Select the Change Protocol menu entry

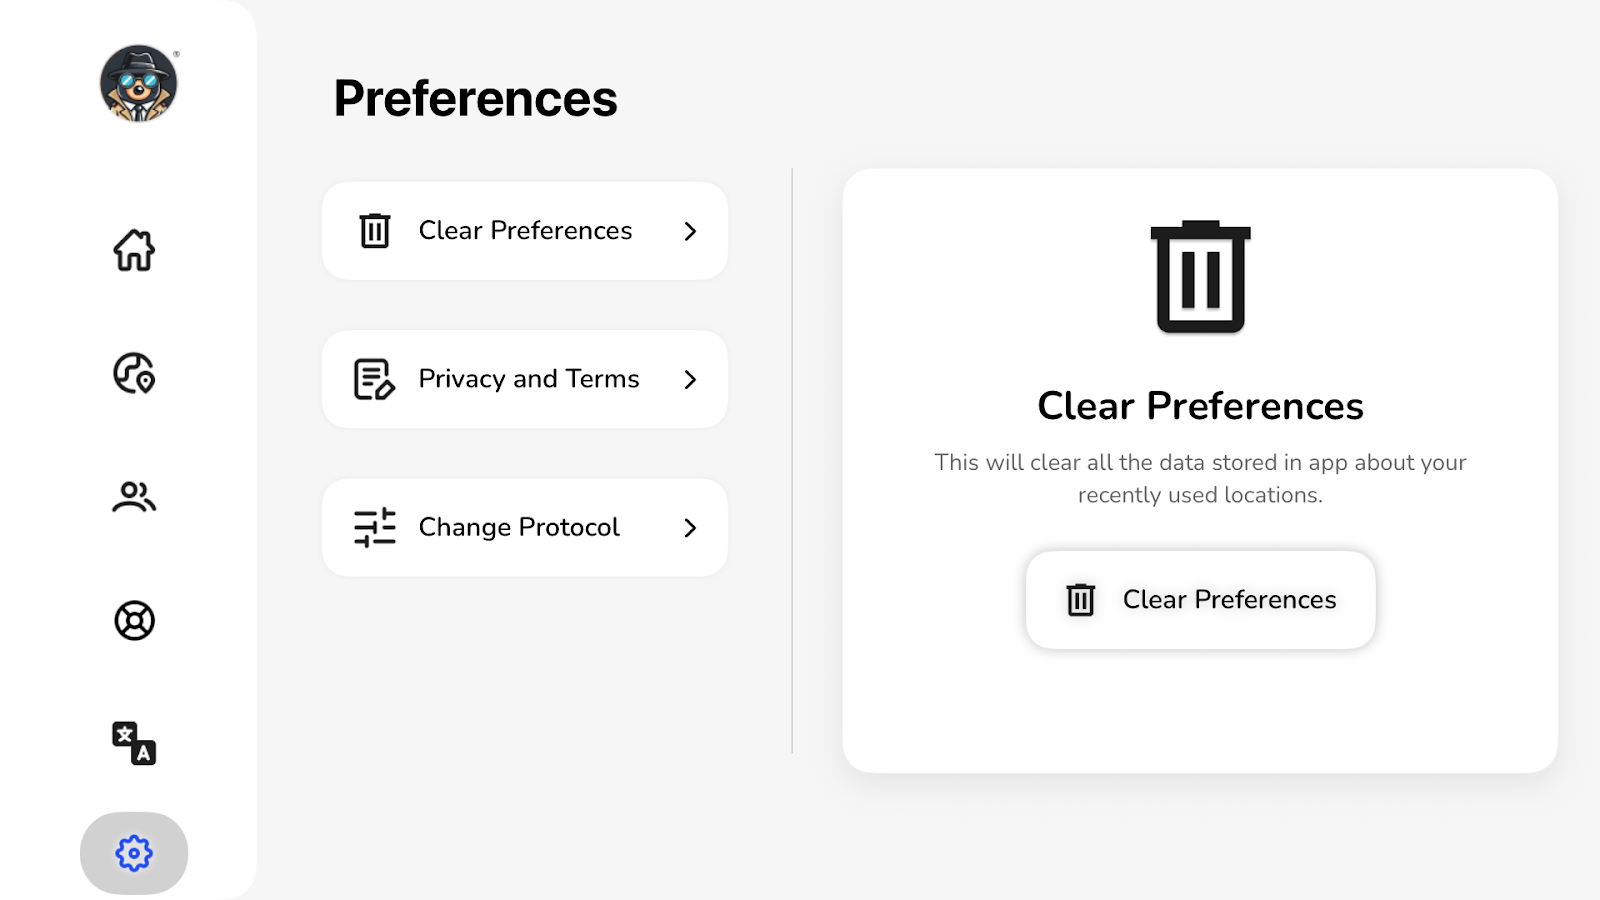click(519, 527)
